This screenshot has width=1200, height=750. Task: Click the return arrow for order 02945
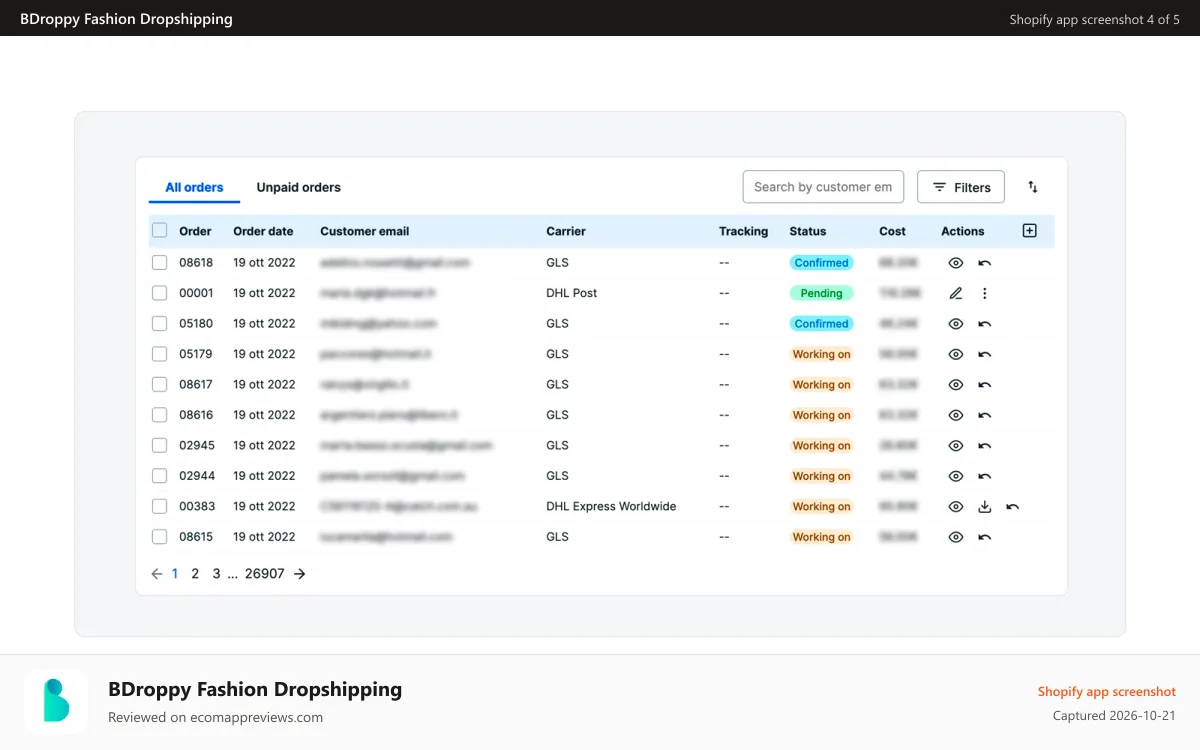984,446
